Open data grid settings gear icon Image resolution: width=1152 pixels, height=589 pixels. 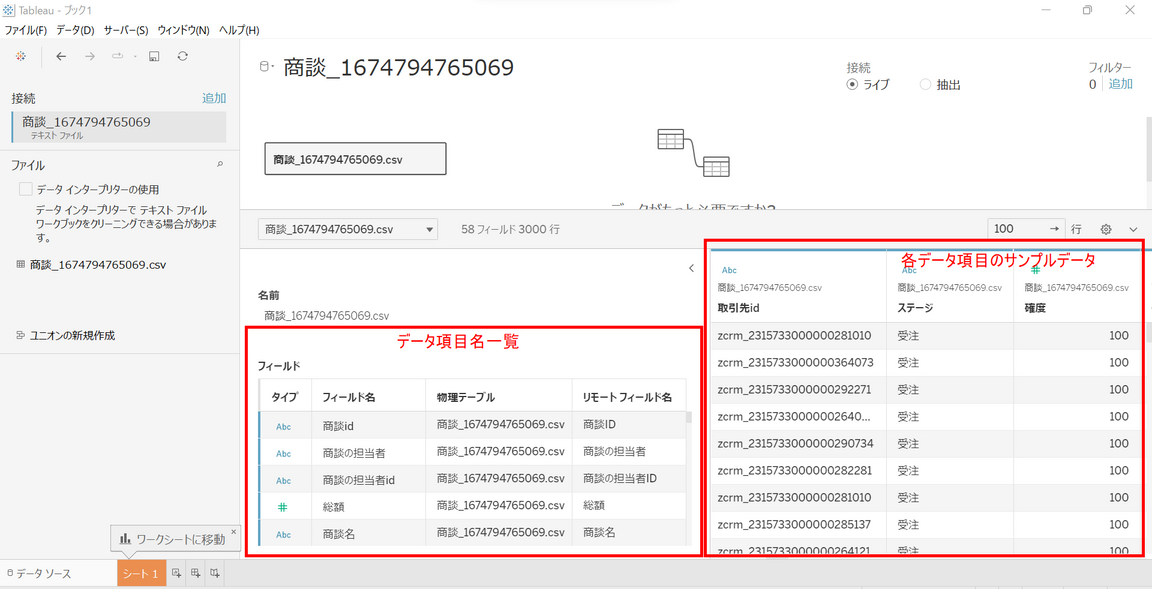pyautogui.click(x=1106, y=229)
